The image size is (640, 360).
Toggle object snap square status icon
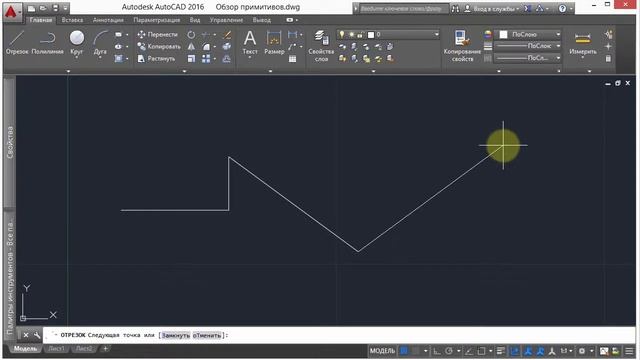tap(482, 351)
